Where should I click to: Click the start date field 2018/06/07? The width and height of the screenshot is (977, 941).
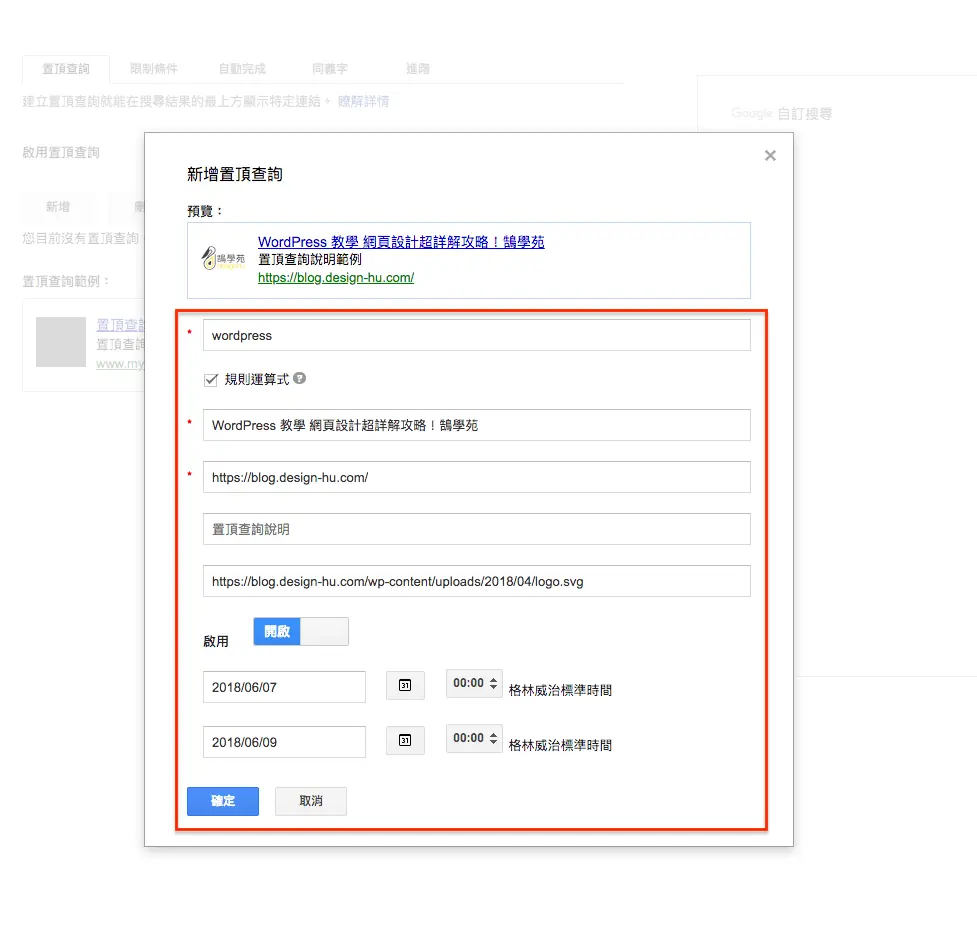point(284,687)
